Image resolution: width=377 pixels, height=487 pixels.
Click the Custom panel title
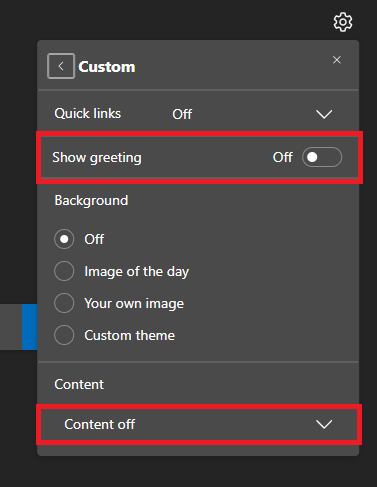click(107, 67)
